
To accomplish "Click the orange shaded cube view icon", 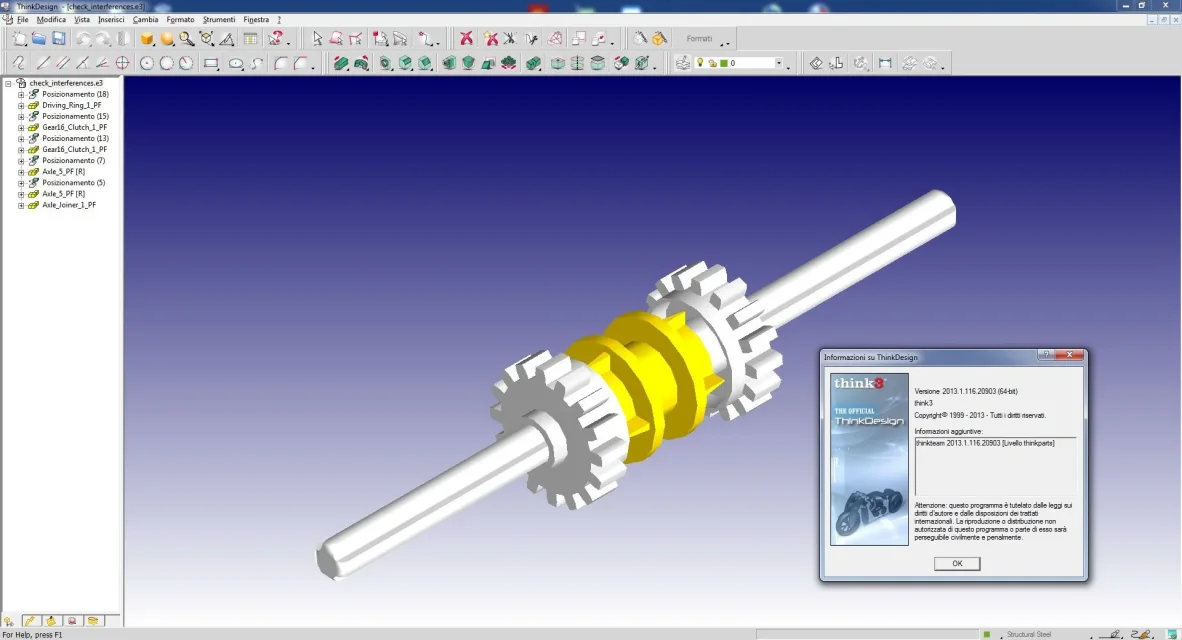I will [147, 39].
